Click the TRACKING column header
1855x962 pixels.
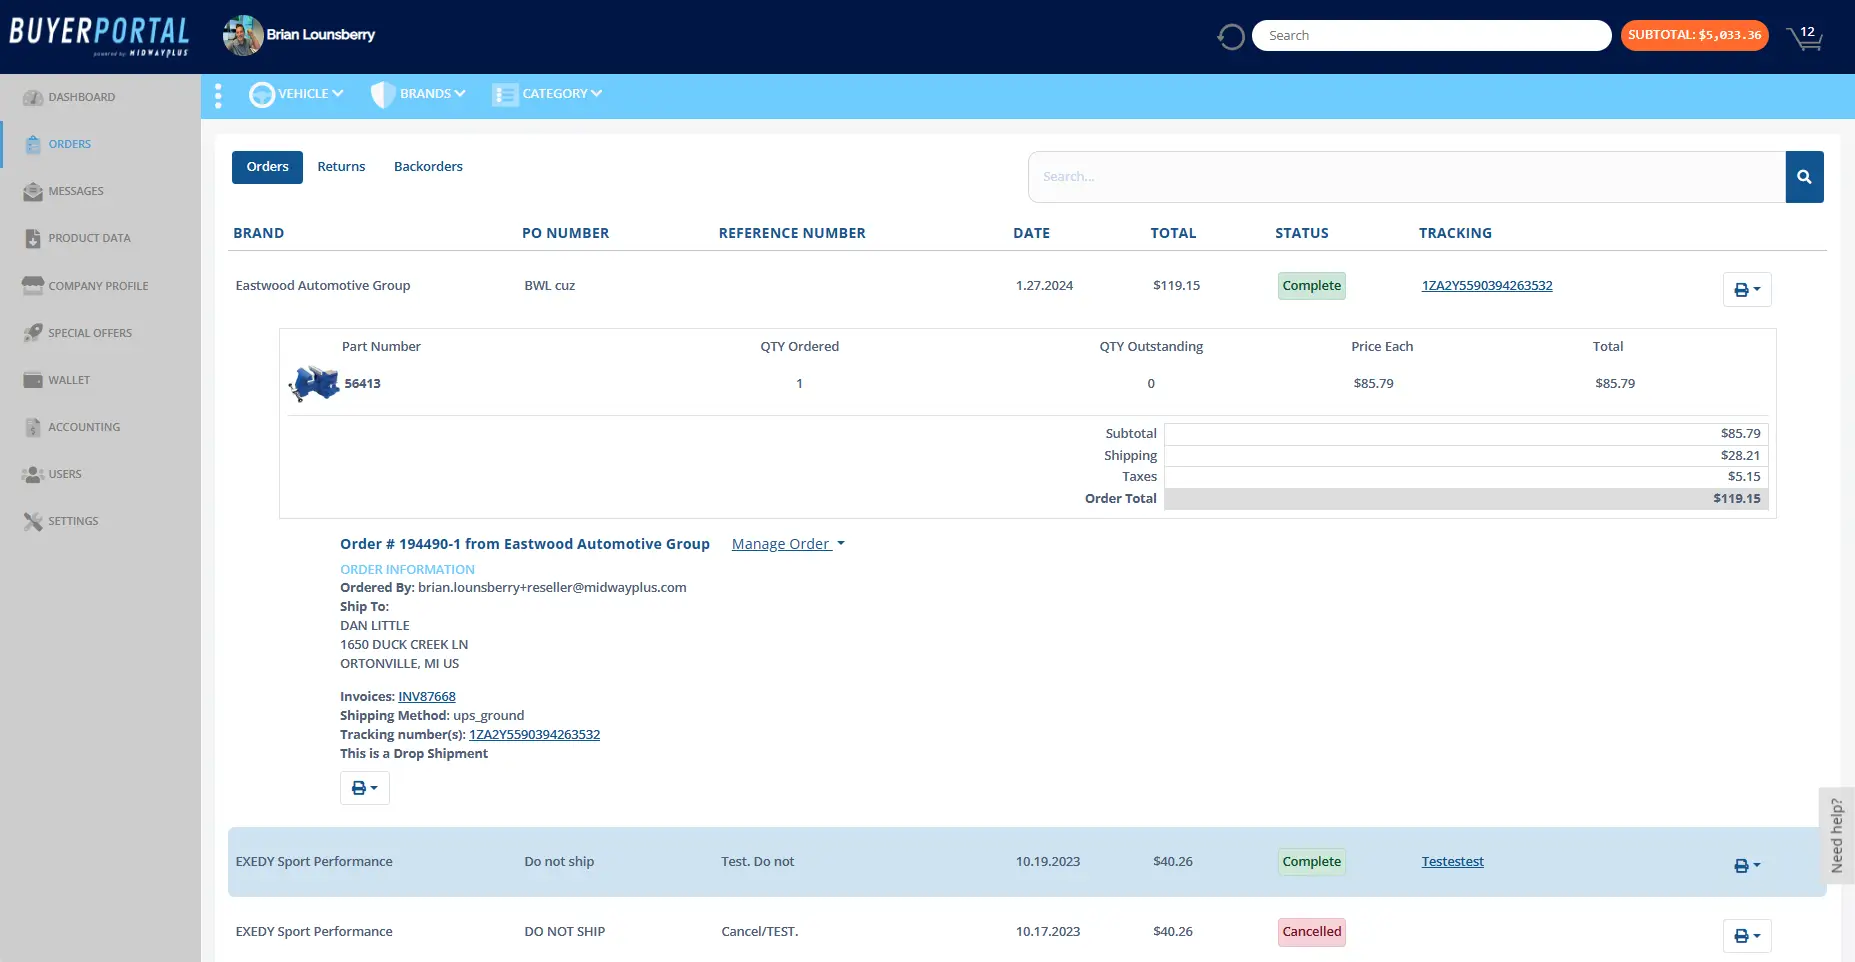point(1455,233)
